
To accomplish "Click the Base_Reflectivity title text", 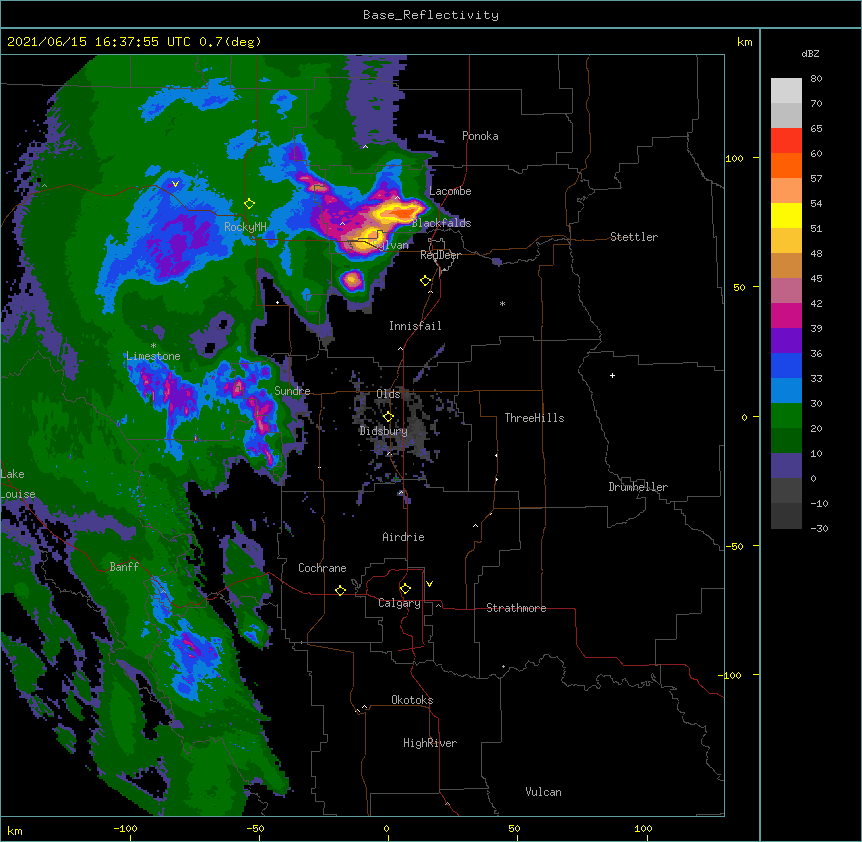I will 431,15.
